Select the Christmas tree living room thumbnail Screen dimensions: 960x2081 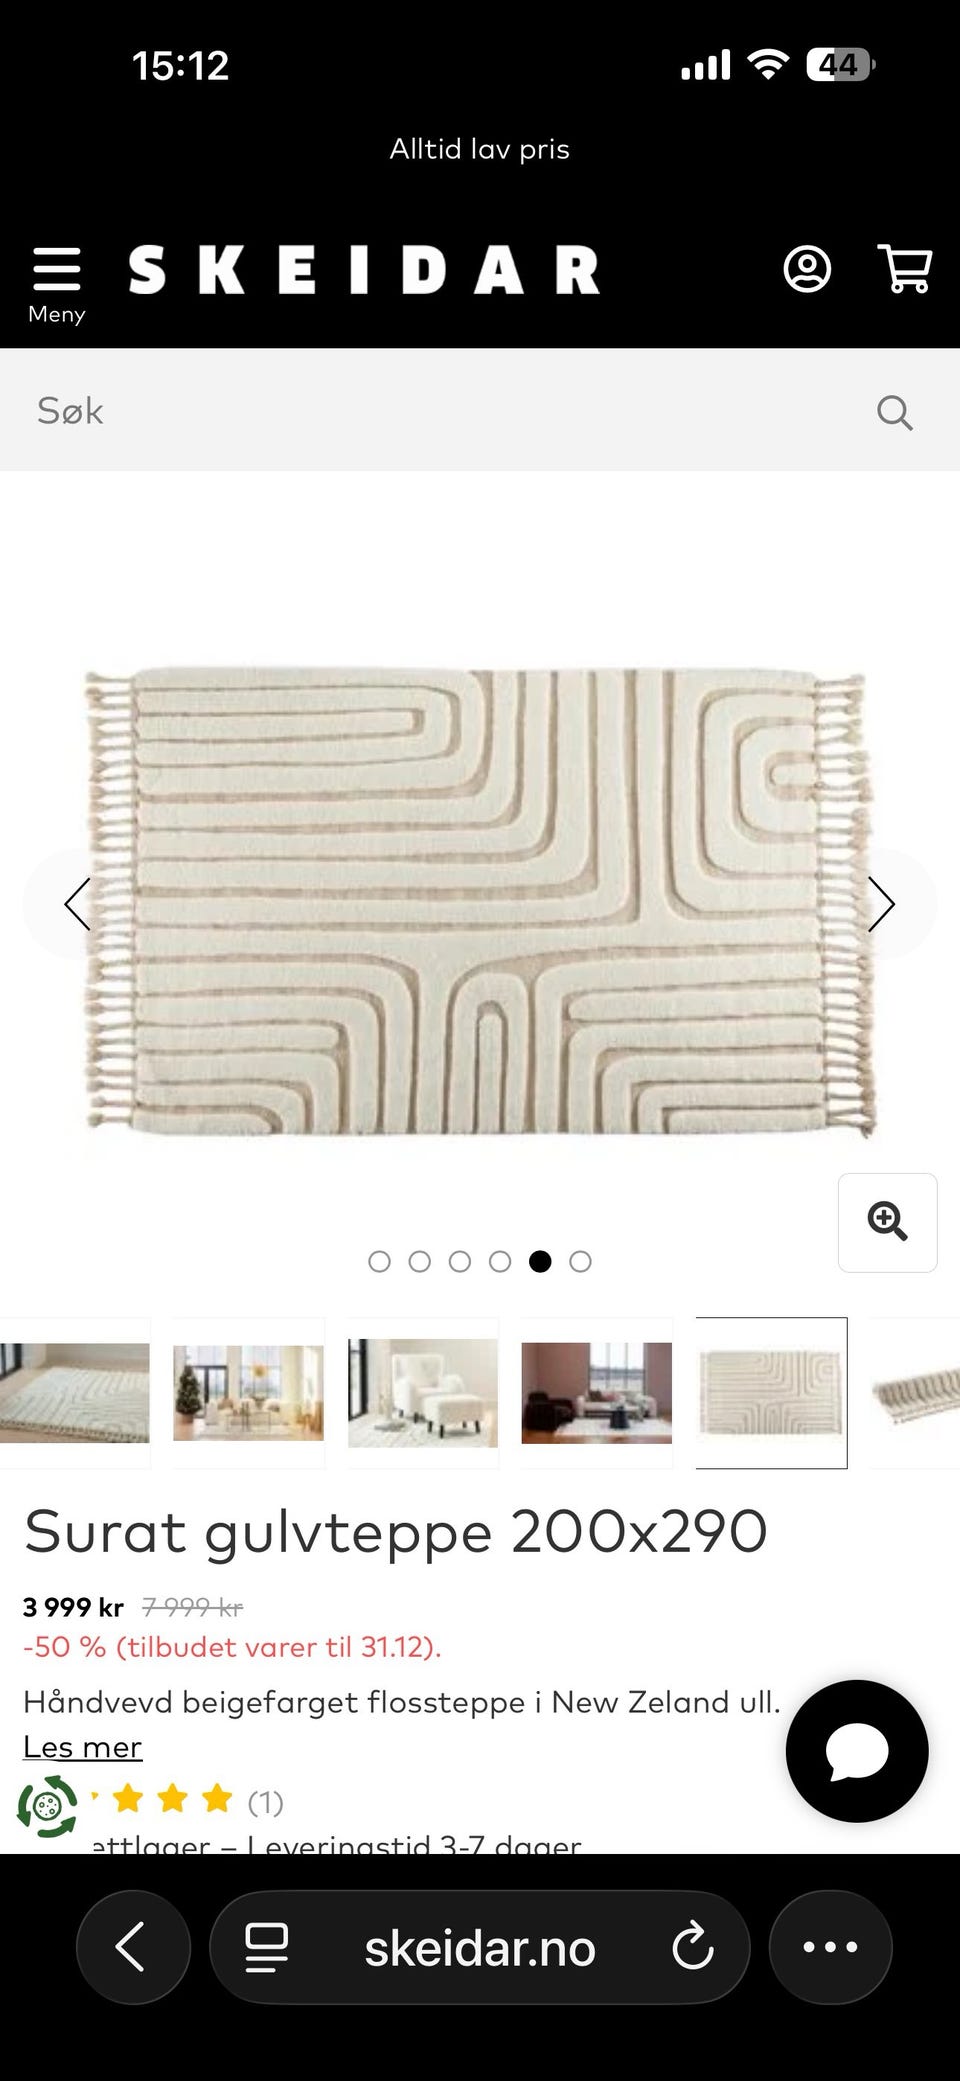(x=248, y=1393)
